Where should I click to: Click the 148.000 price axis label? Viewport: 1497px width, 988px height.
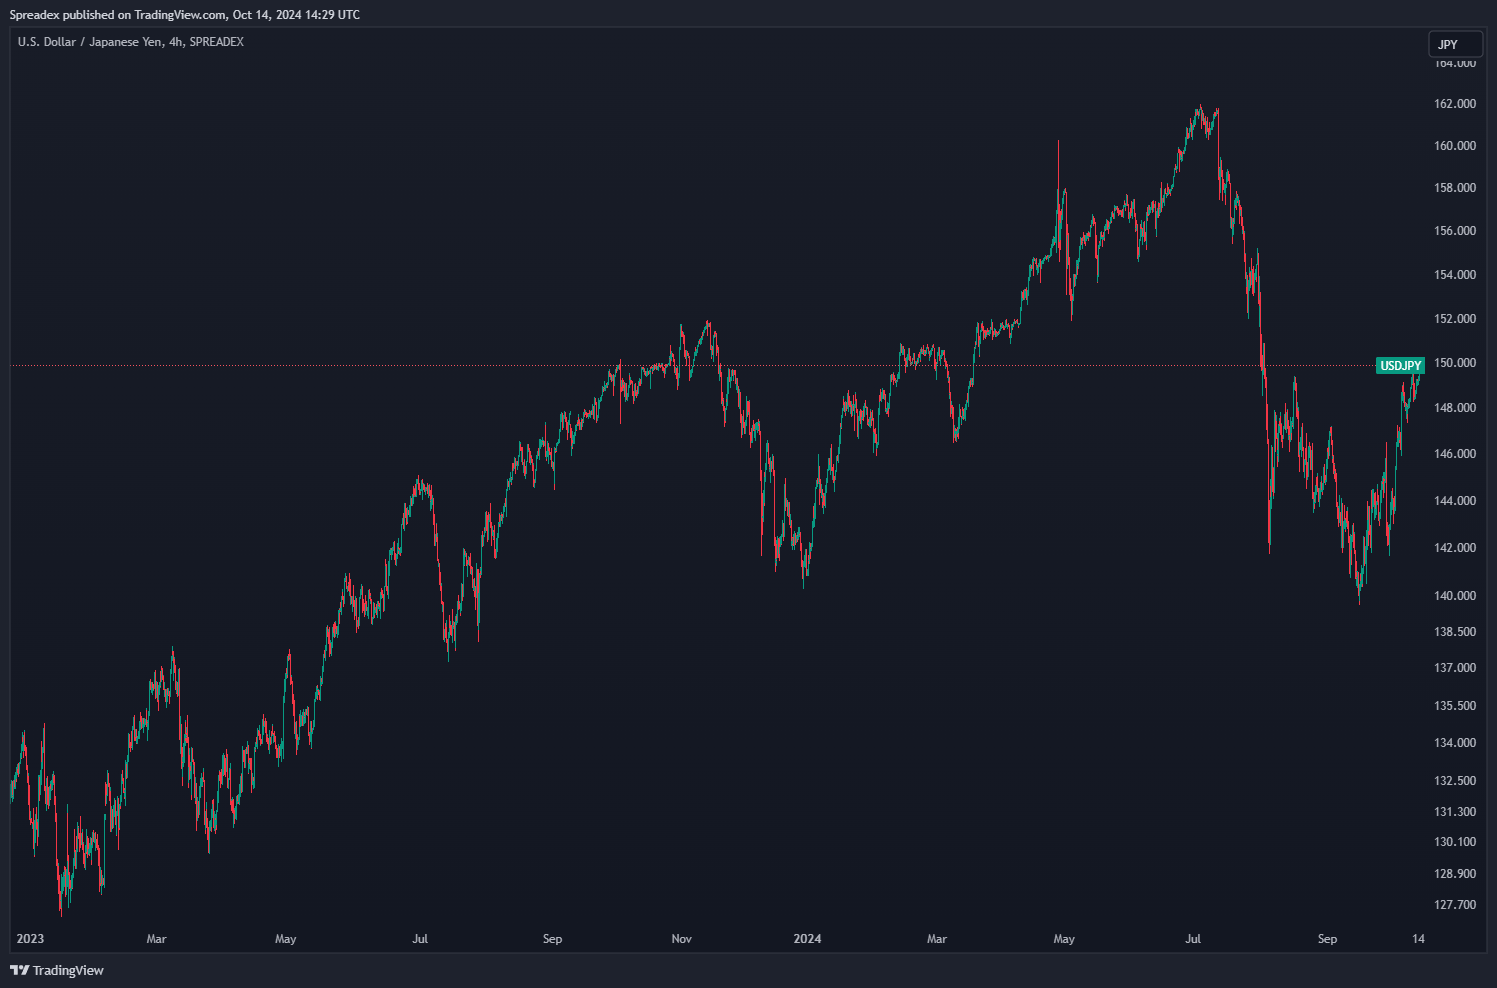1455,408
